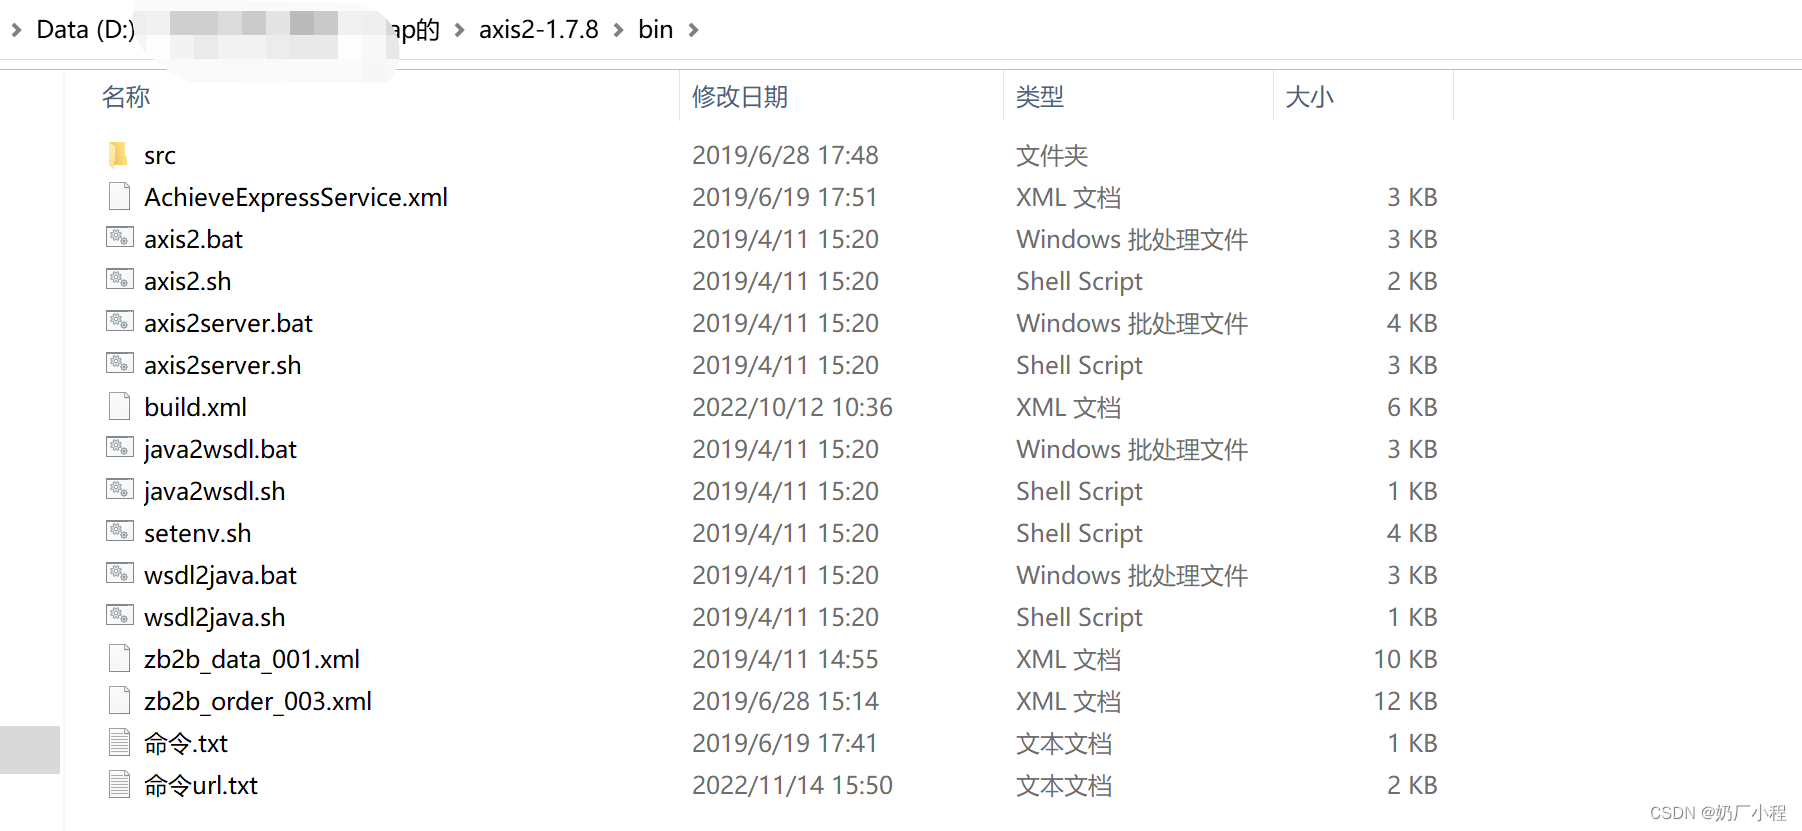Open the src folder icon
The height and width of the screenshot is (831, 1802).
[x=119, y=155]
